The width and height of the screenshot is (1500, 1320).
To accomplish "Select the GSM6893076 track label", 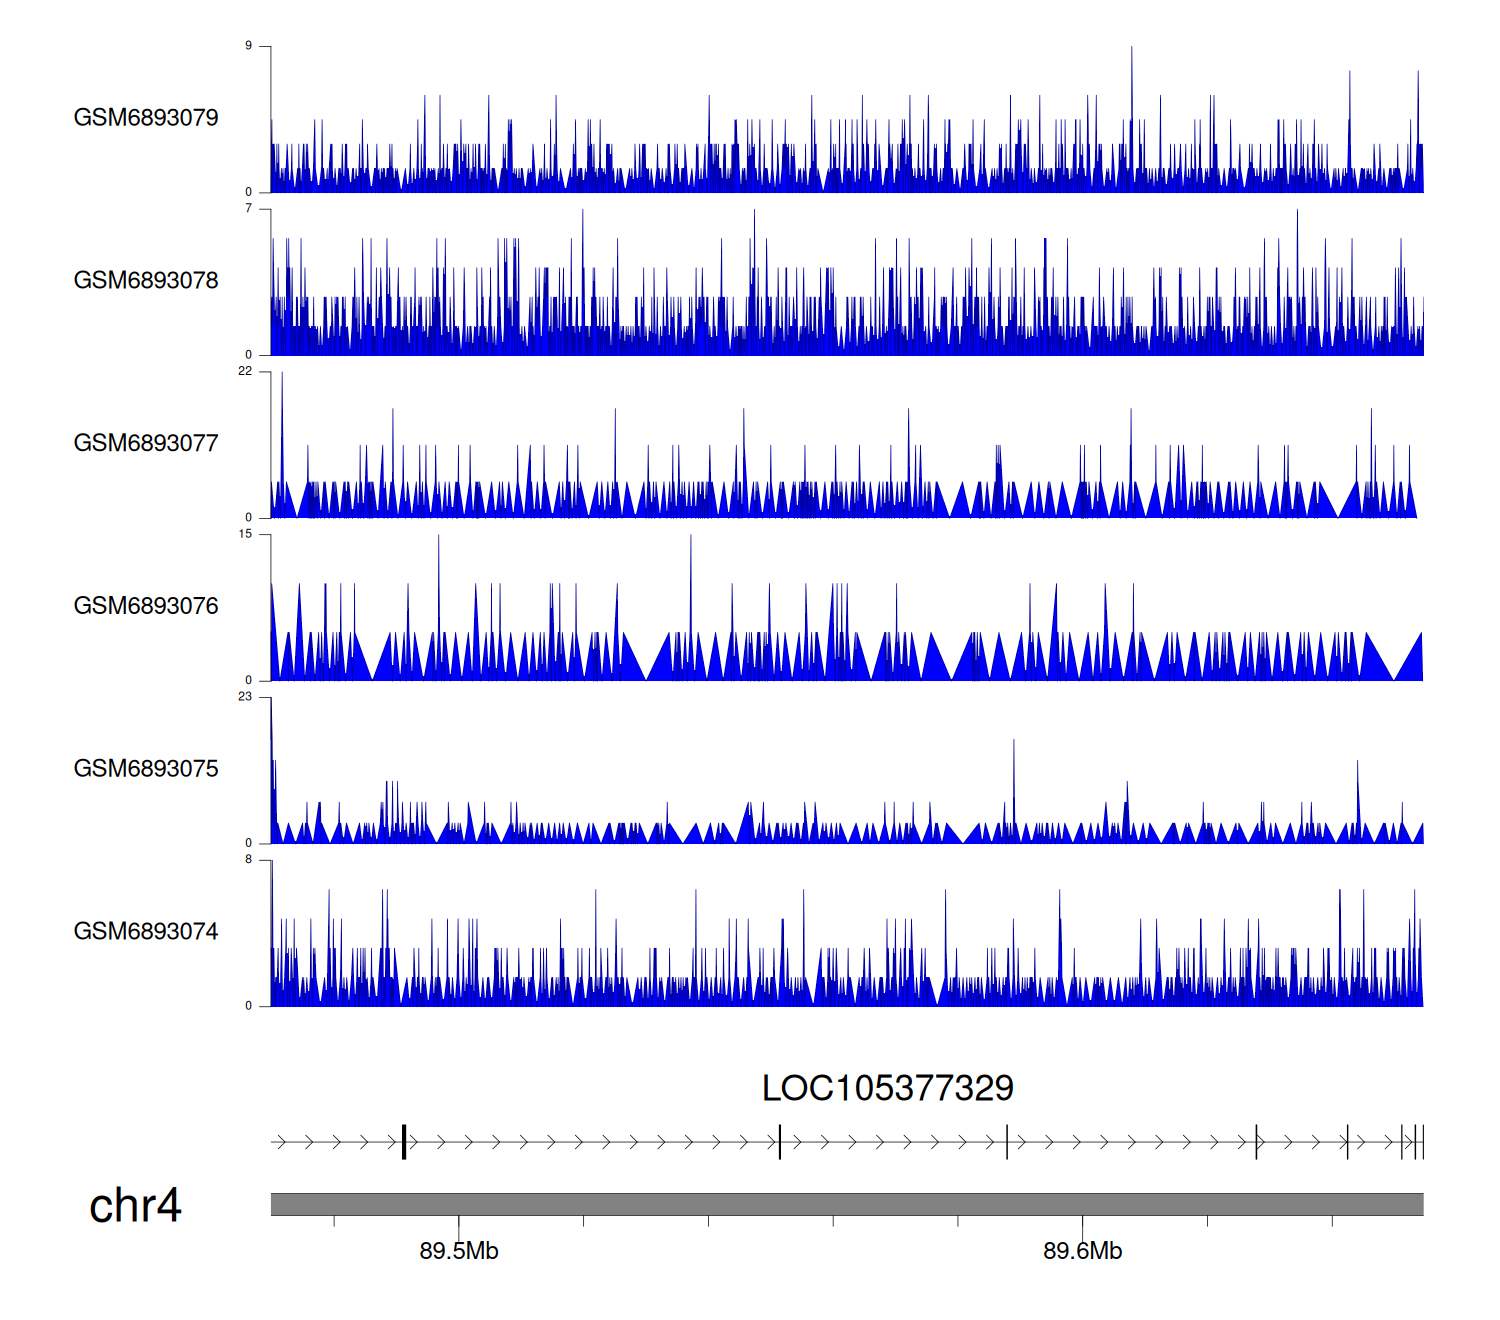I will (146, 606).
